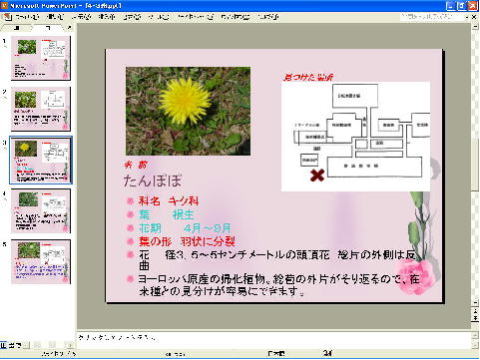This screenshot has width=480, height=360.
Task: Select the dandelion photo on the slide
Action: (188, 111)
